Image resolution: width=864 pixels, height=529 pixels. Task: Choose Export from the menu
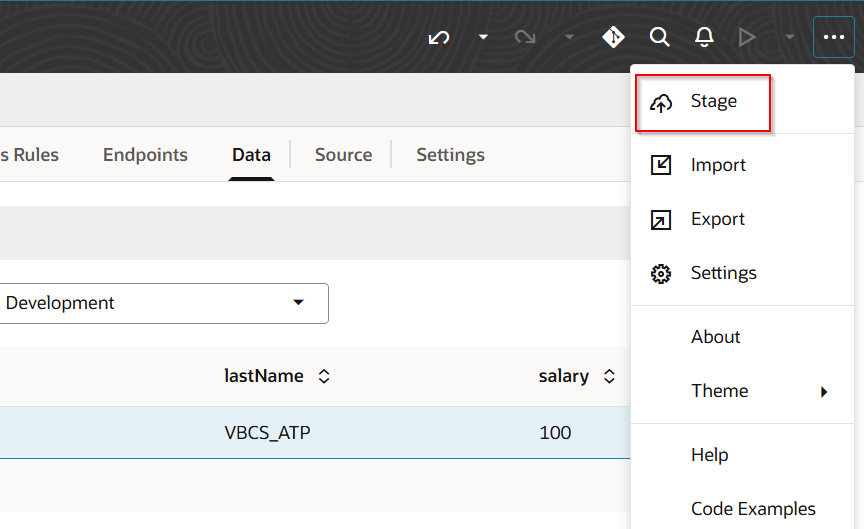717,219
